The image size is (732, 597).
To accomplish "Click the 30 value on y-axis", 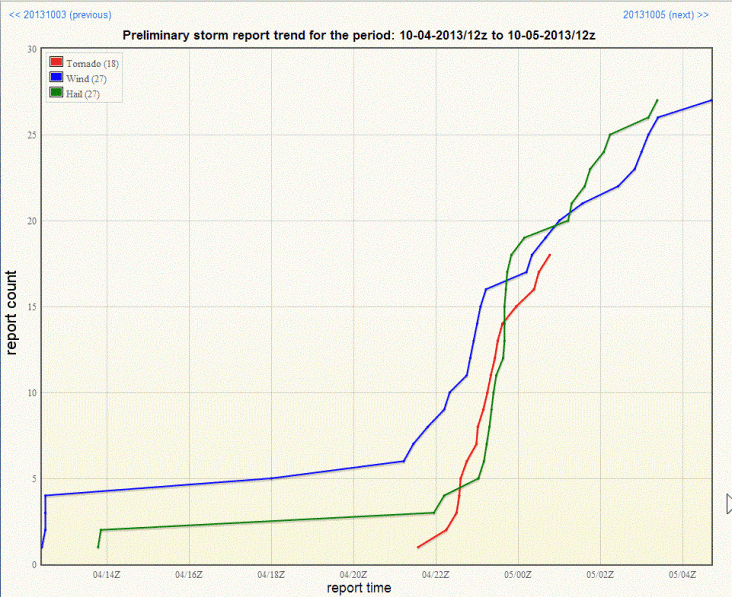I will pos(32,49).
